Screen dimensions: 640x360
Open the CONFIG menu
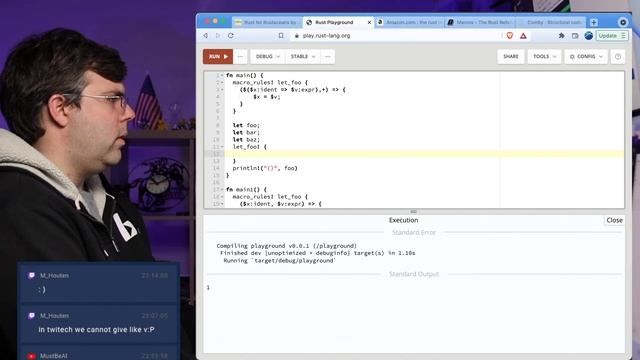(586, 56)
